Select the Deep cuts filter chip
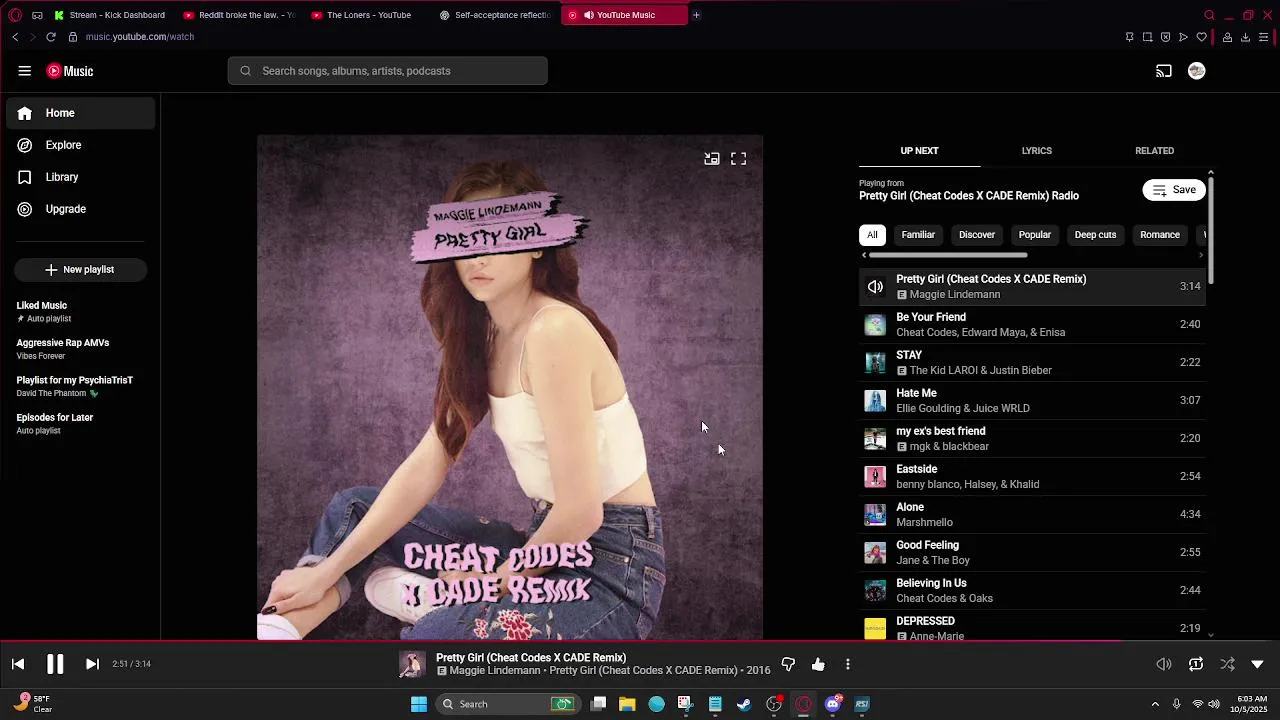Screen dimensions: 1280x720 point(1095,235)
